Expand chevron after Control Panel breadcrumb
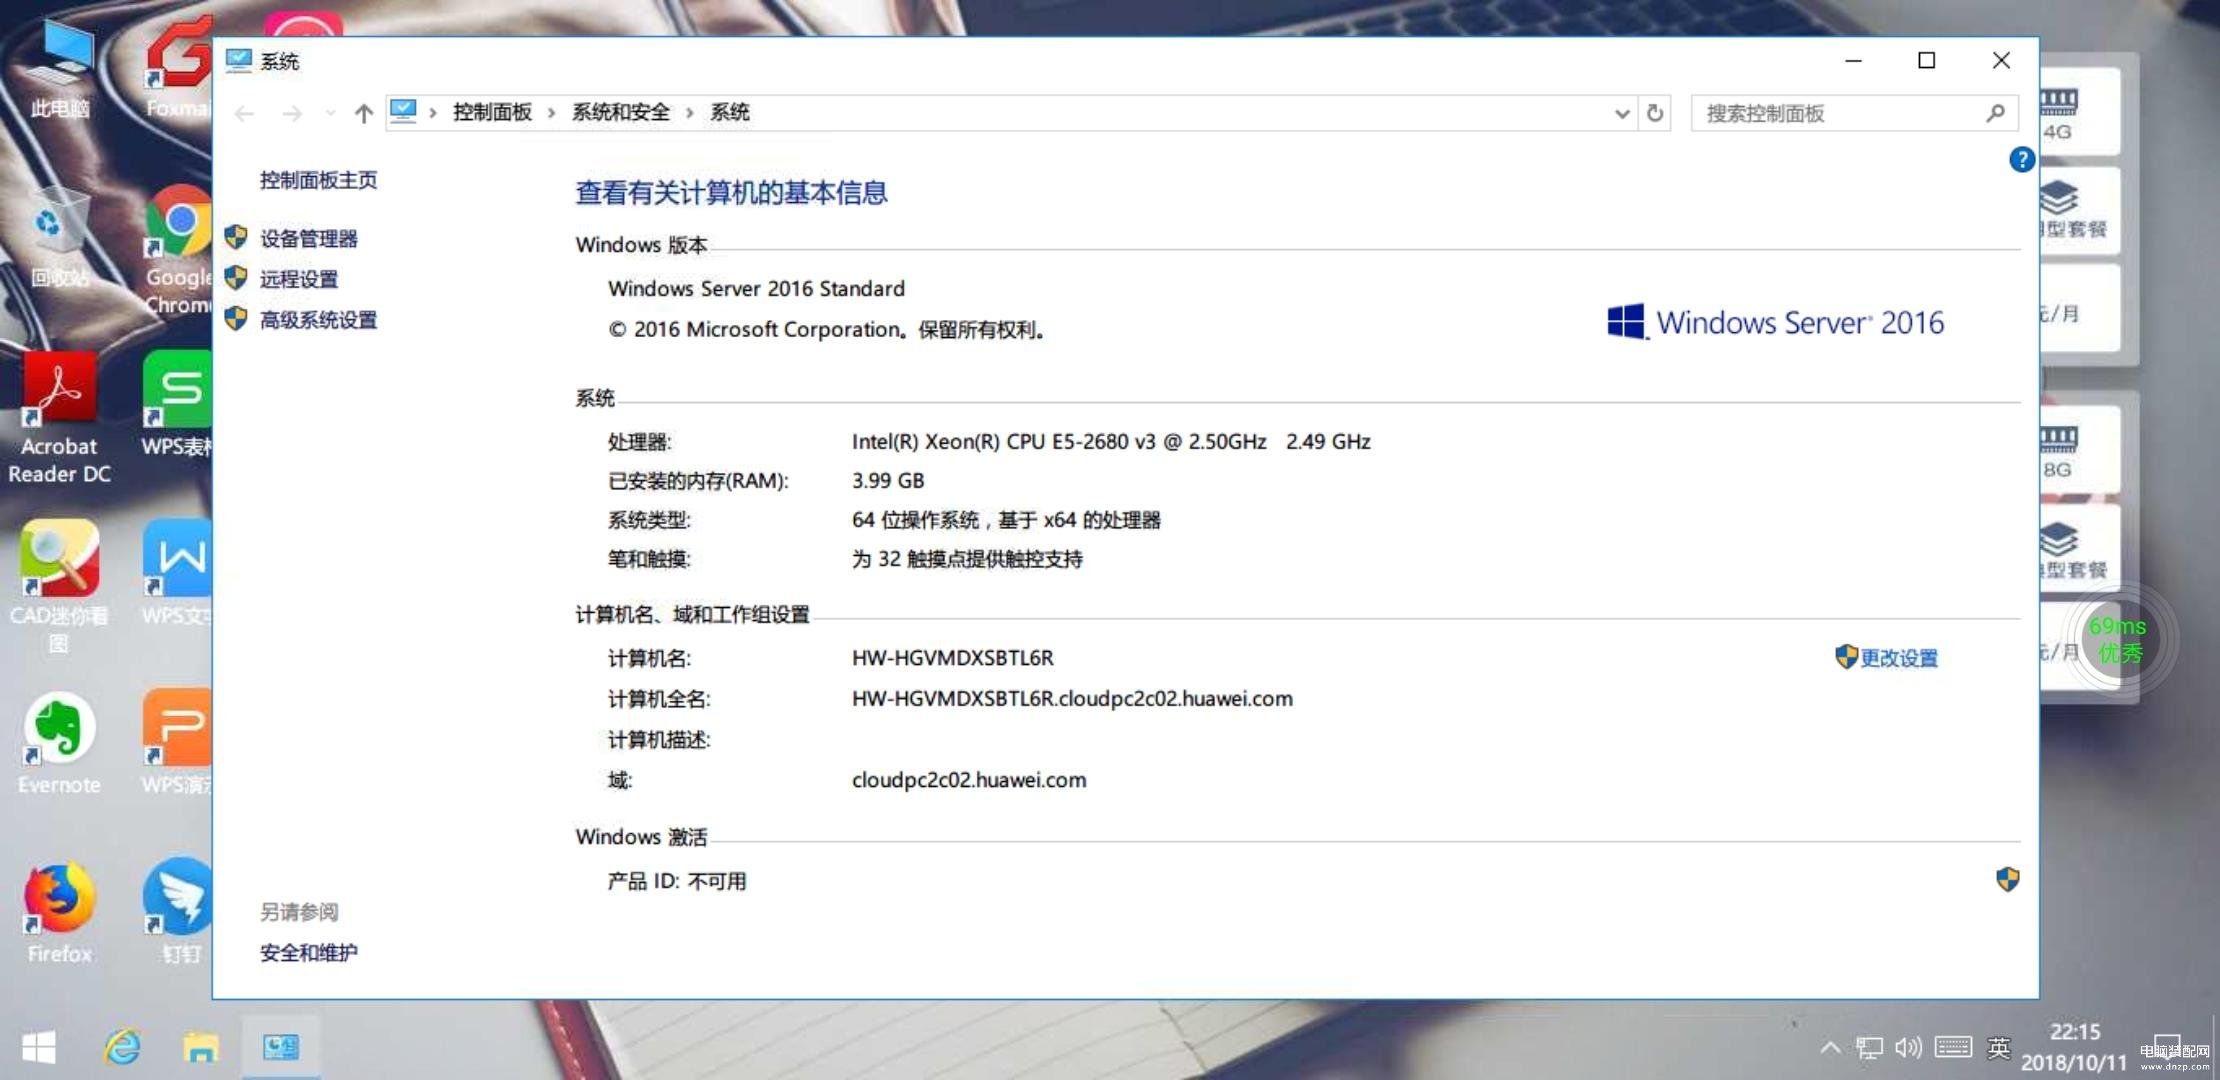Screen dimensions: 2220x1080 pos(551,113)
